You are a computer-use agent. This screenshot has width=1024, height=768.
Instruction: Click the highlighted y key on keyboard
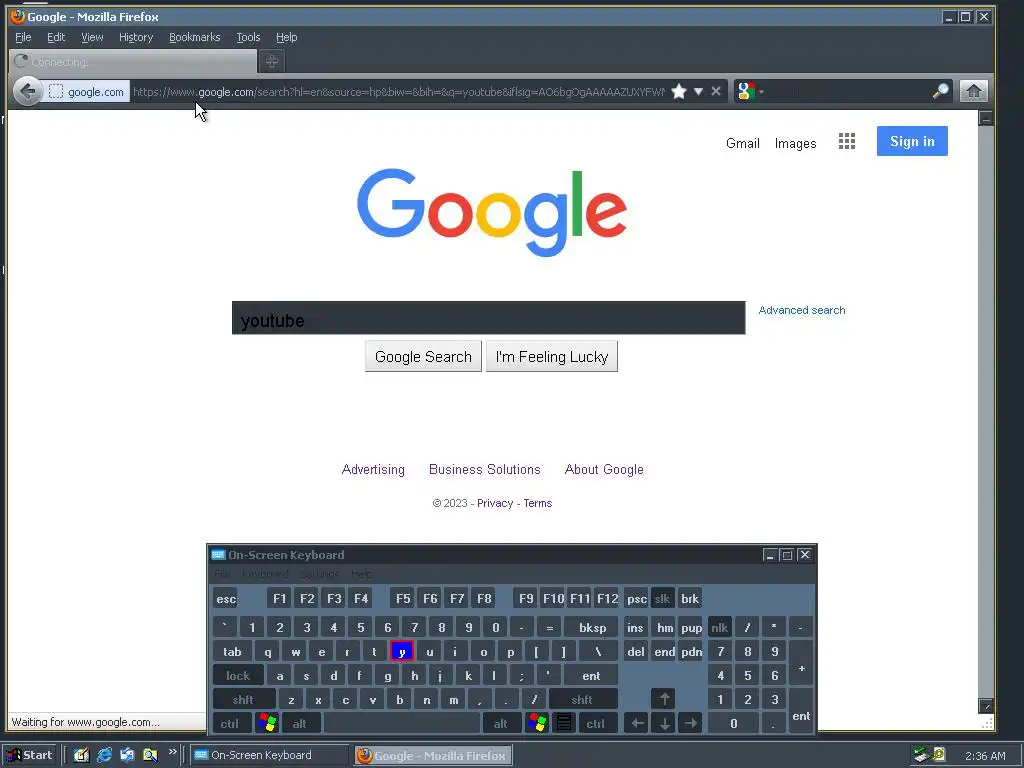(402, 652)
